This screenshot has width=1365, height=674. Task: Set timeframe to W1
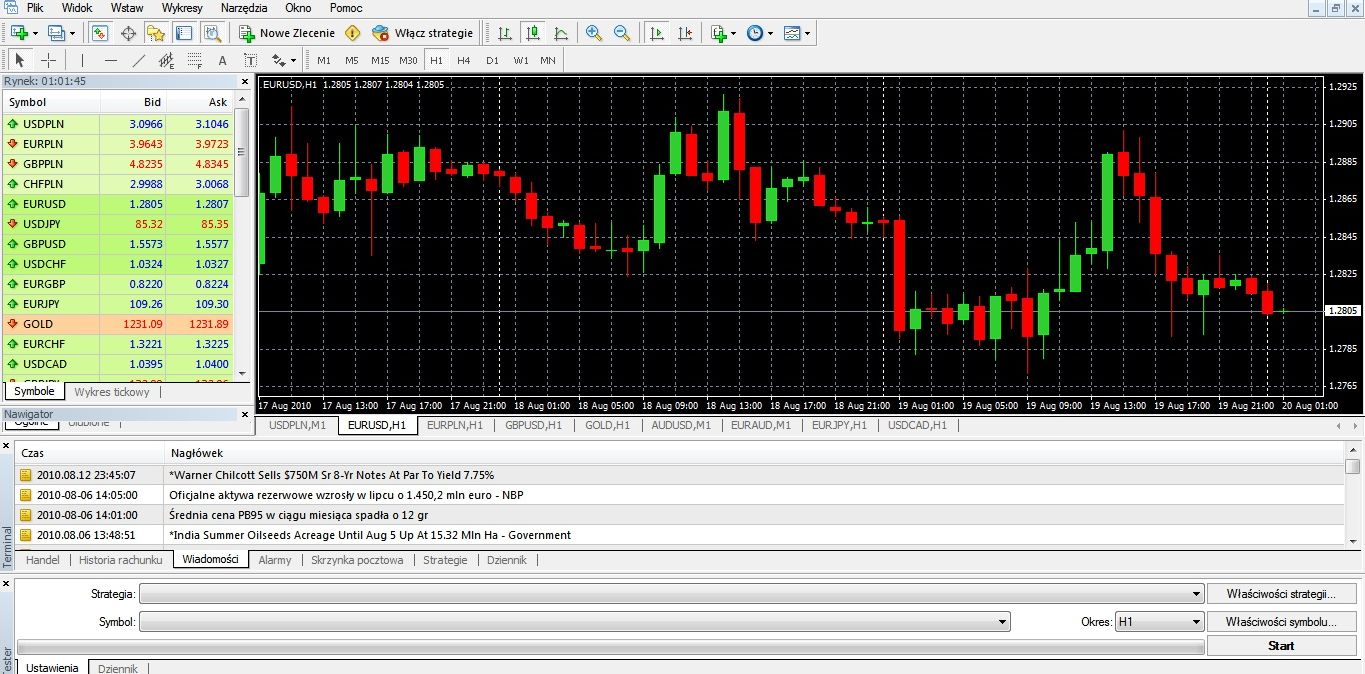[520, 60]
